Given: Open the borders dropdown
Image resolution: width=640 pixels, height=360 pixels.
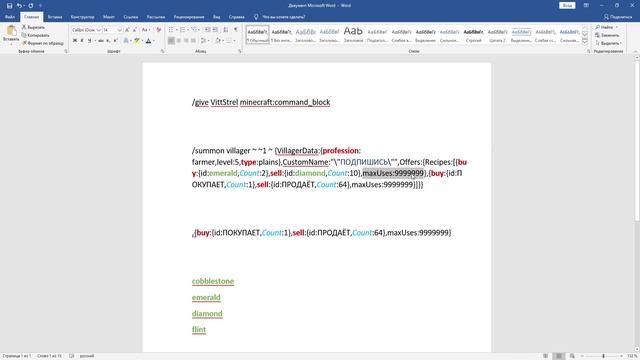Looking at the screenshot, I should point(231,41).
